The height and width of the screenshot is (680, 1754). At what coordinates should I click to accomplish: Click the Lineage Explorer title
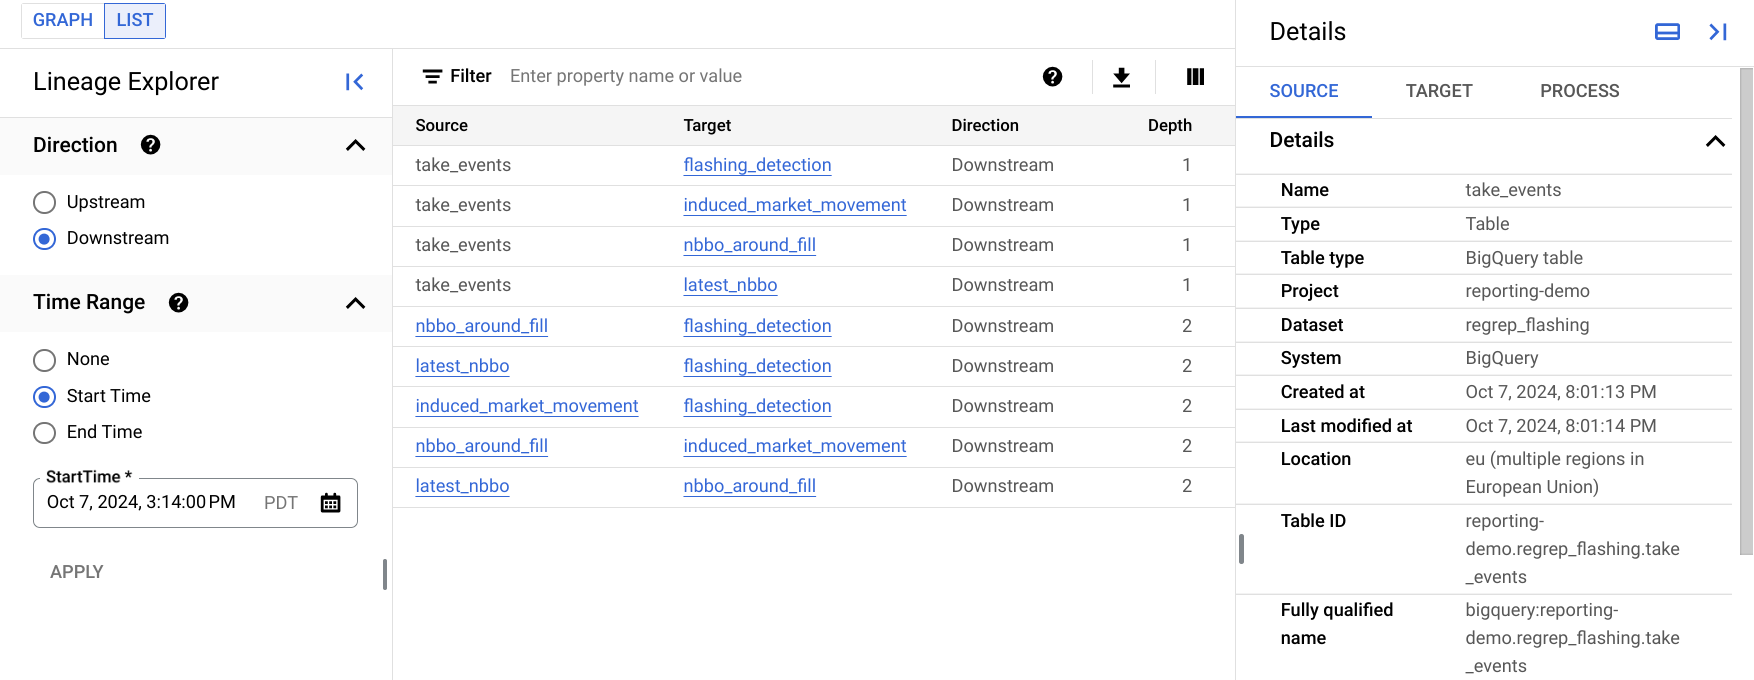(x=126, y=82)
